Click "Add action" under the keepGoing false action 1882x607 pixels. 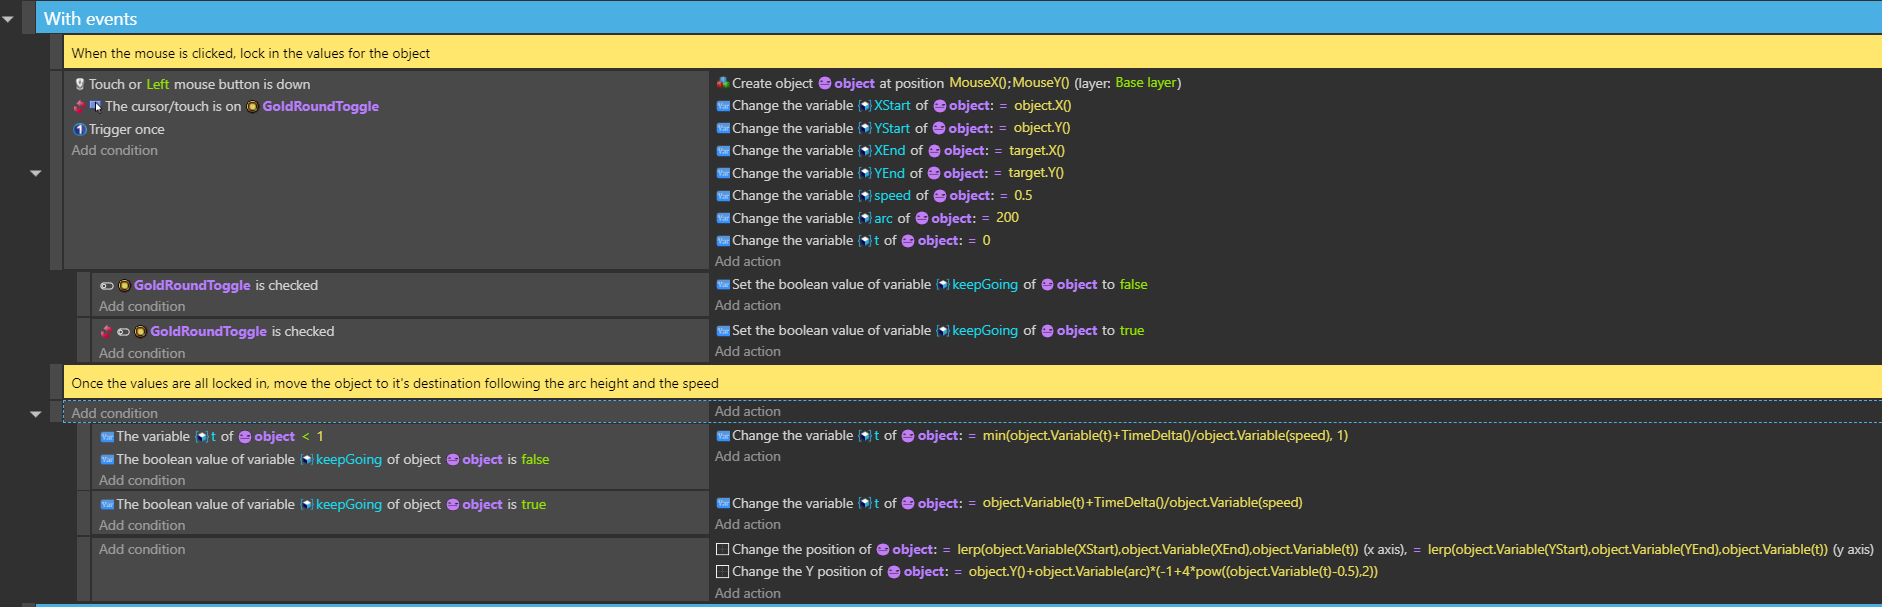point(747,305)
